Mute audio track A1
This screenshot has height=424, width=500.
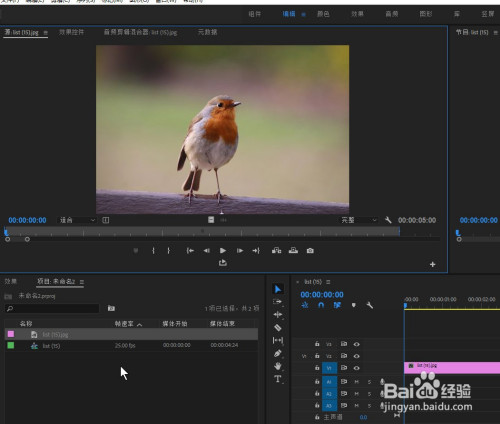pyautogui.click(x=356, y=382)
